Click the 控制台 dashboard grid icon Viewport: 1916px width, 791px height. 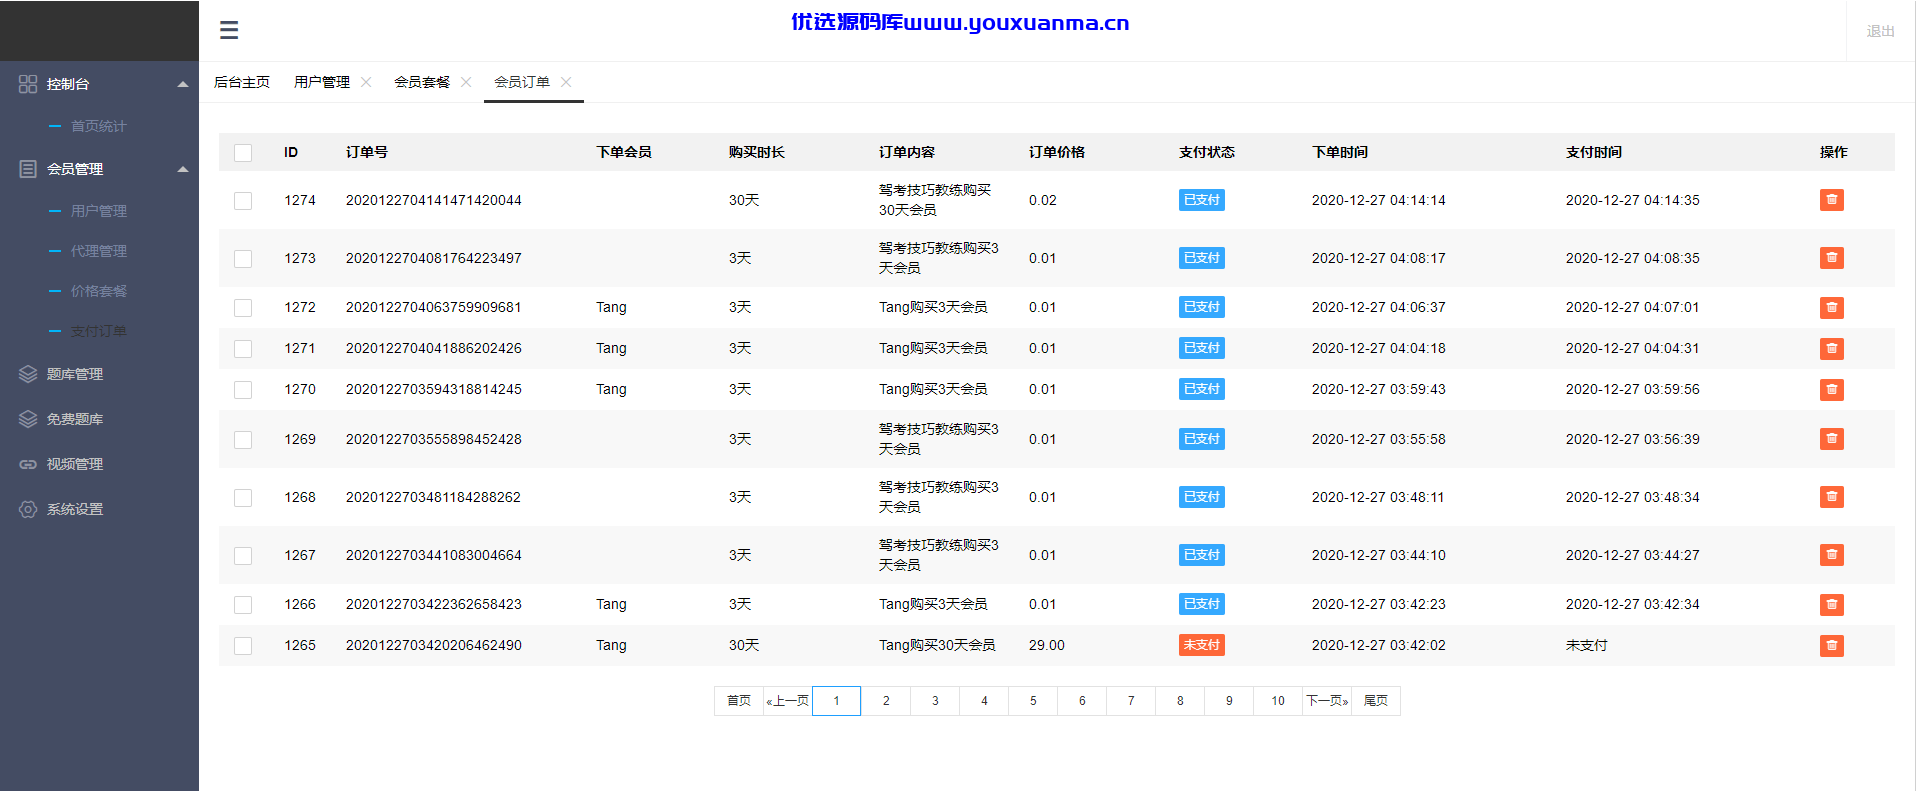[x=28, y=84]
